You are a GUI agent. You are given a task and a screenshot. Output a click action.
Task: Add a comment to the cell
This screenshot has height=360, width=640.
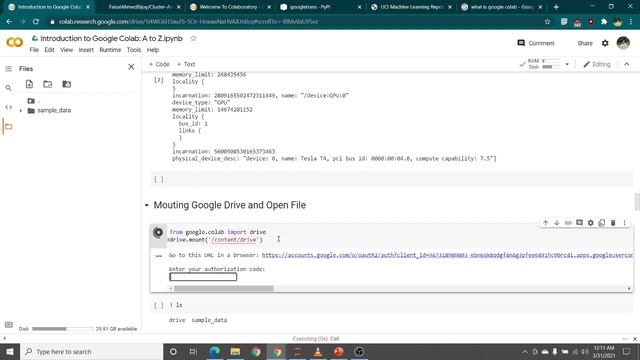(579, 223)
